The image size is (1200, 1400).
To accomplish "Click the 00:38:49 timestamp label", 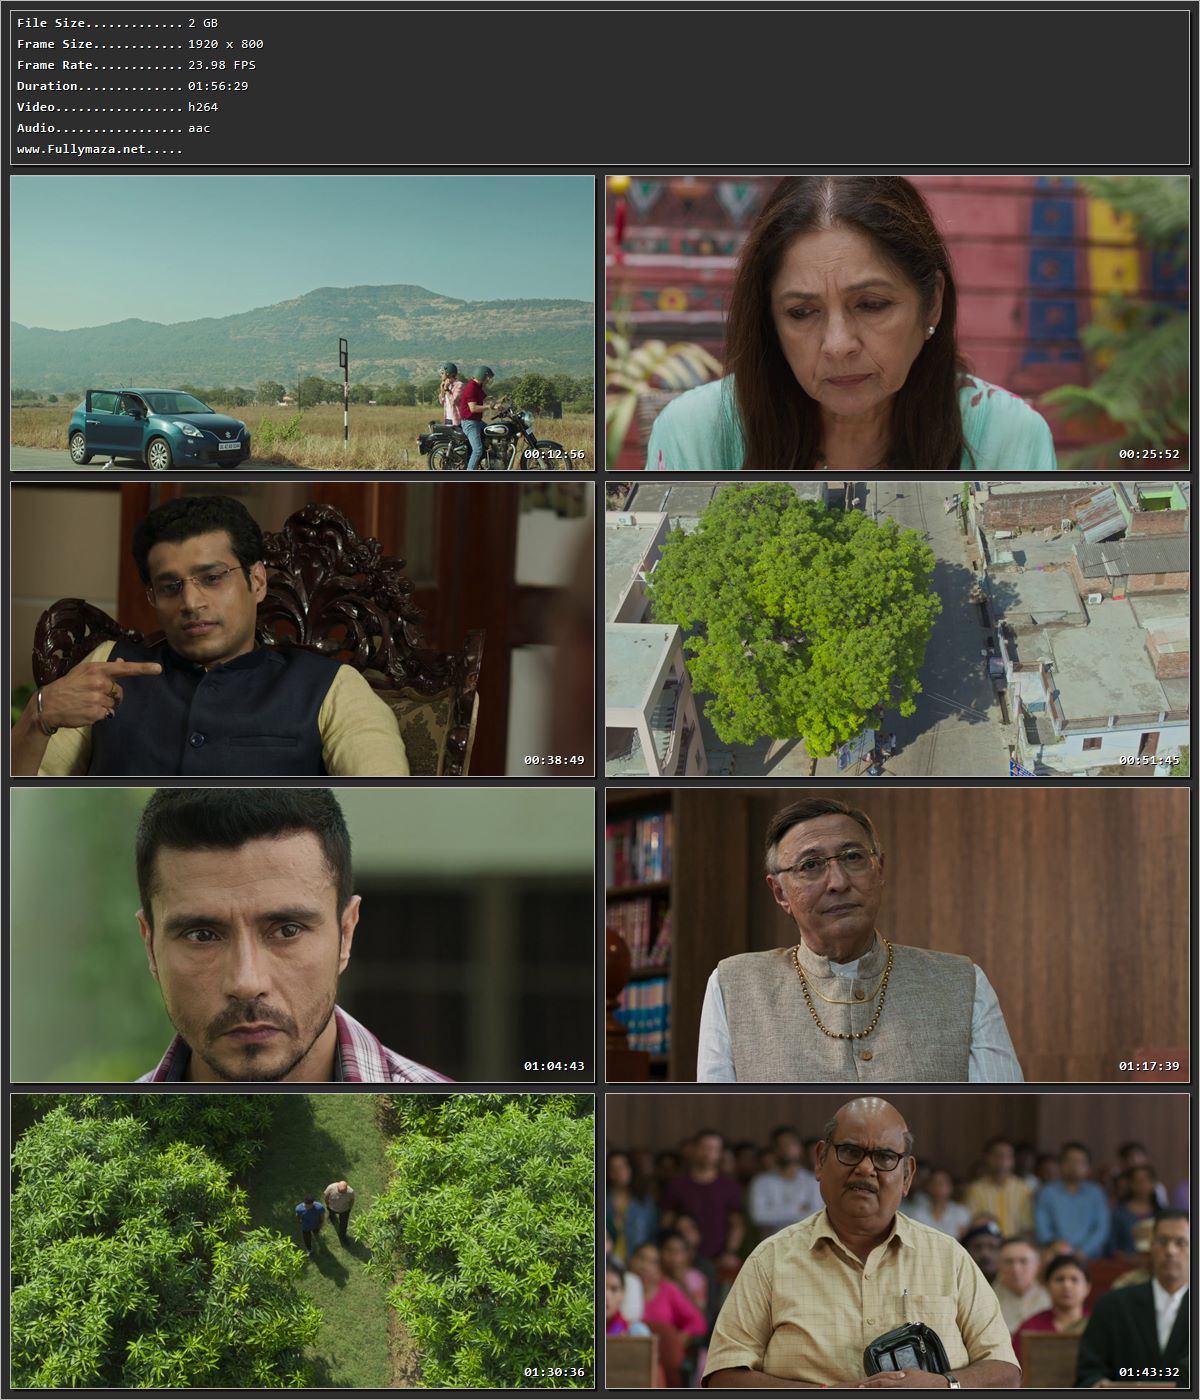I will click(554, 760).
